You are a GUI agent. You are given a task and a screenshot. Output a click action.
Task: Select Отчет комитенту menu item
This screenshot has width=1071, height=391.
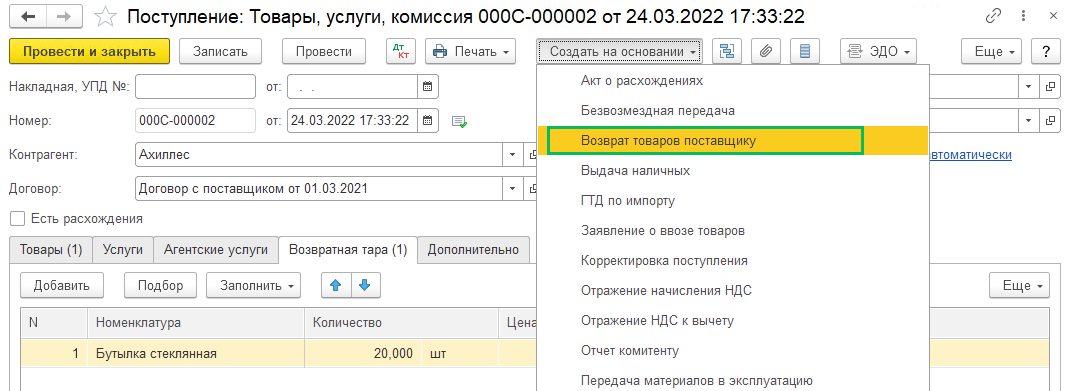[x=733, y=351]
